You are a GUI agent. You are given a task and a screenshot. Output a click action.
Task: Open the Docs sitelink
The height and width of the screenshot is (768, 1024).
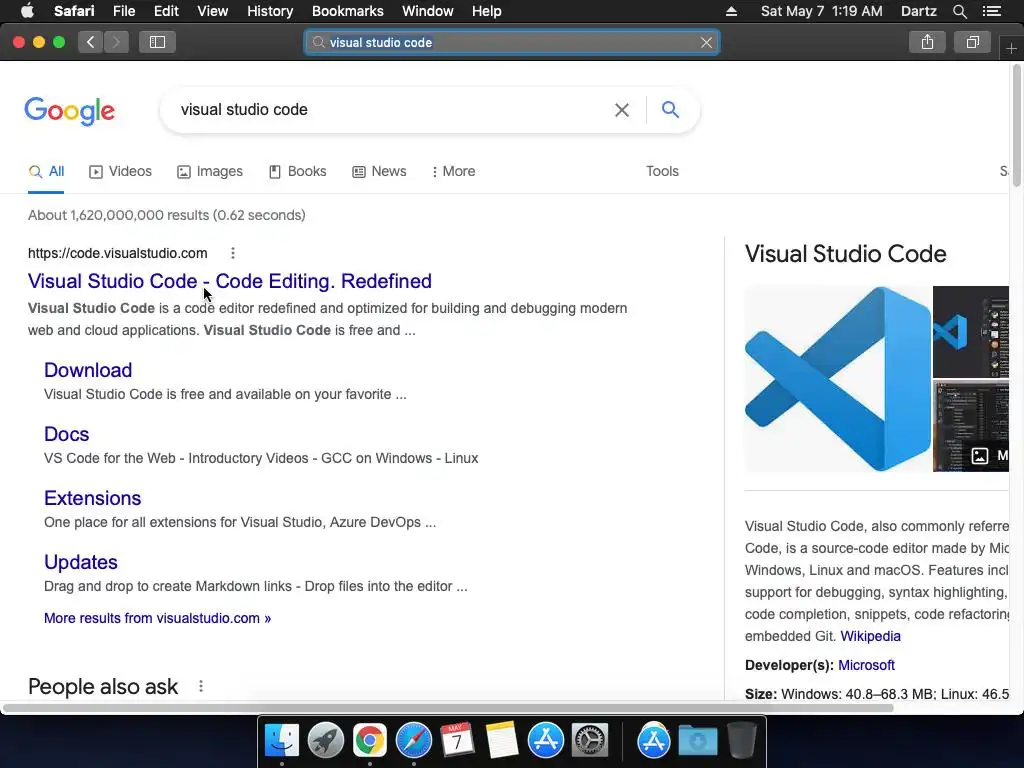pyautogui.click(x=67, y=434)
